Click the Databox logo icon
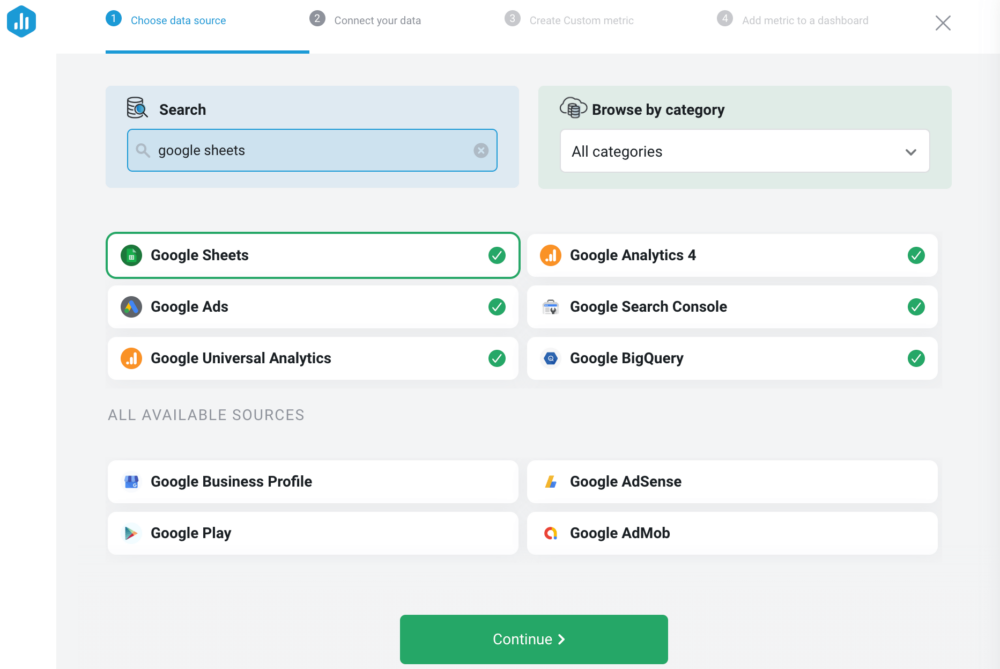 tap(21, 21)
